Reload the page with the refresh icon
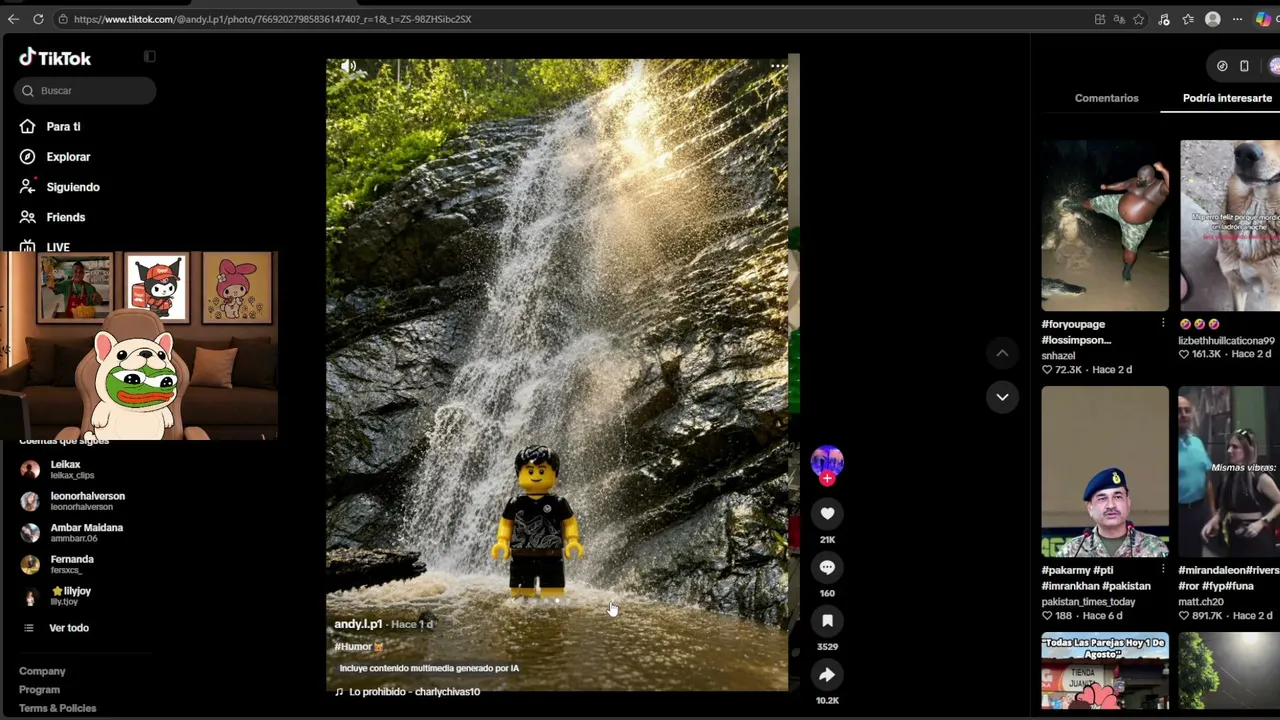This screenshot has width=1280, height=720. pyautogui.click(x=38, y=19)
